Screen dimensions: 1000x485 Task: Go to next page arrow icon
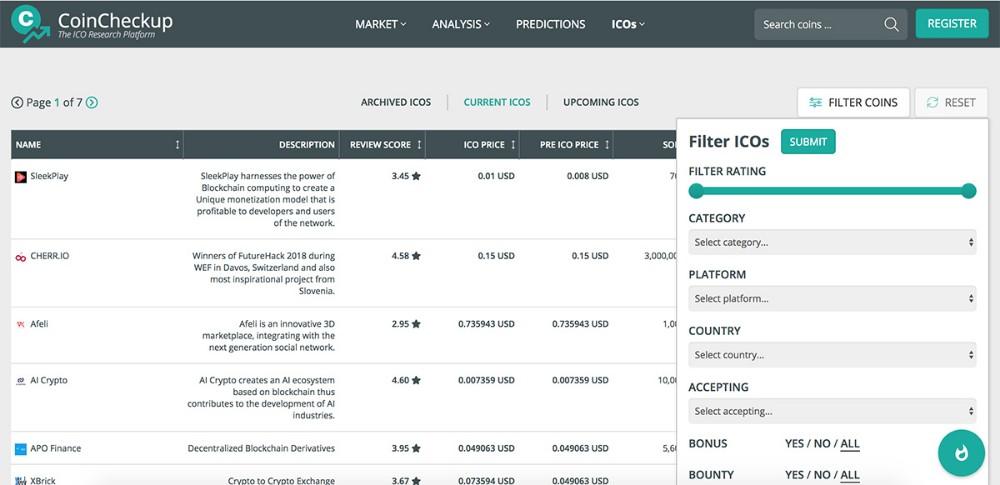point(92,102)
